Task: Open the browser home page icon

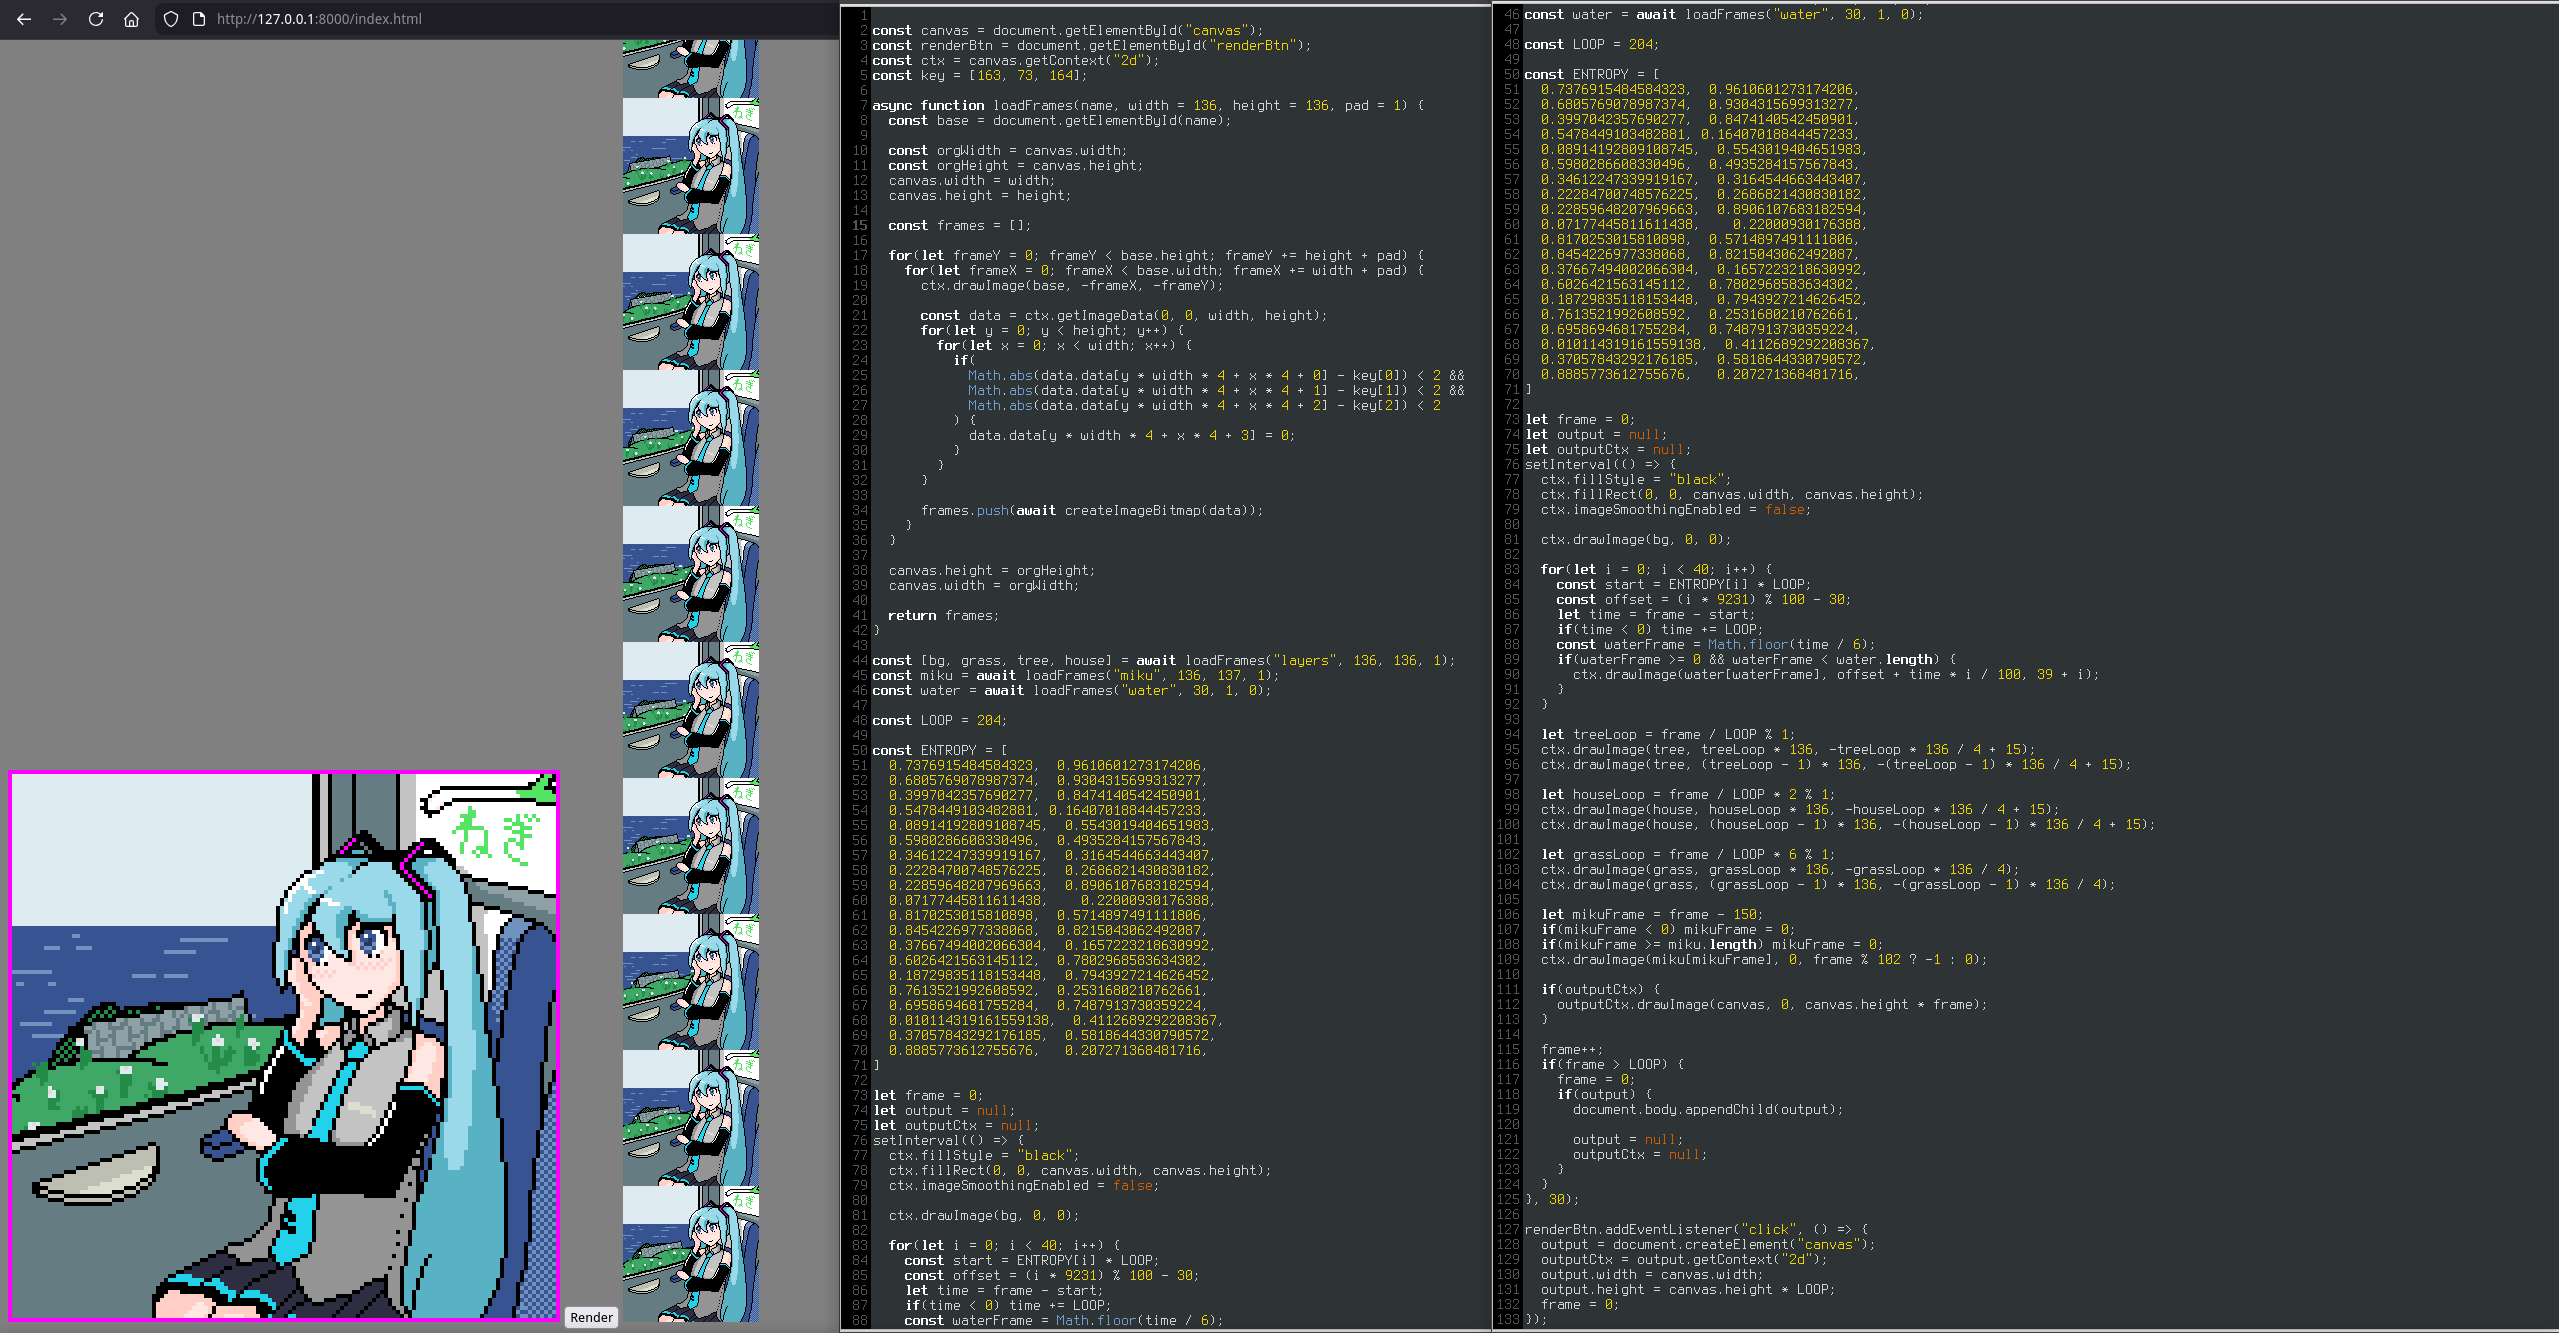Action: point(132,19)
